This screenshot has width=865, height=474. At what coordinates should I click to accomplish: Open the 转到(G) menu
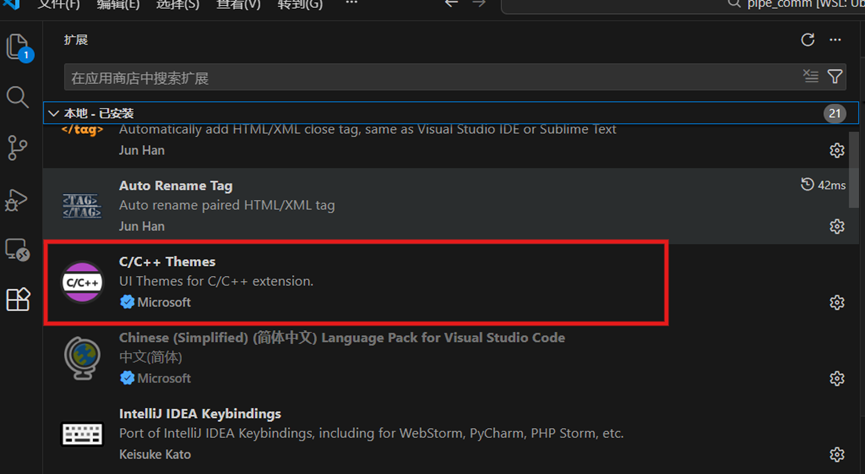[x=300, y=4]
